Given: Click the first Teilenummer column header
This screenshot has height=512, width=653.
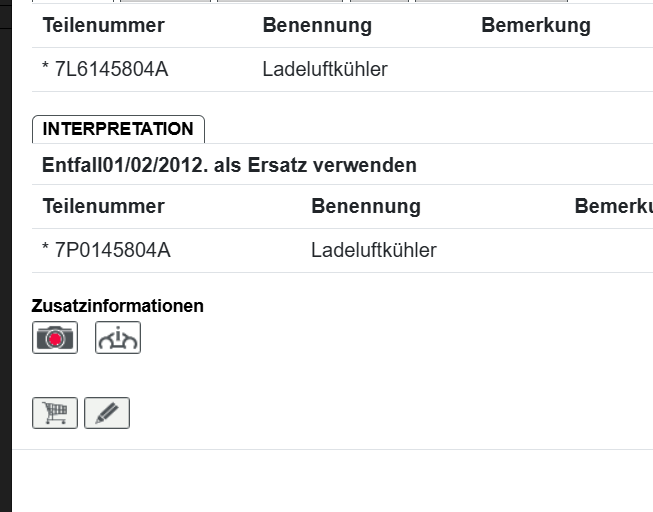Looking at the screenshot, I should tap(103, 26).
